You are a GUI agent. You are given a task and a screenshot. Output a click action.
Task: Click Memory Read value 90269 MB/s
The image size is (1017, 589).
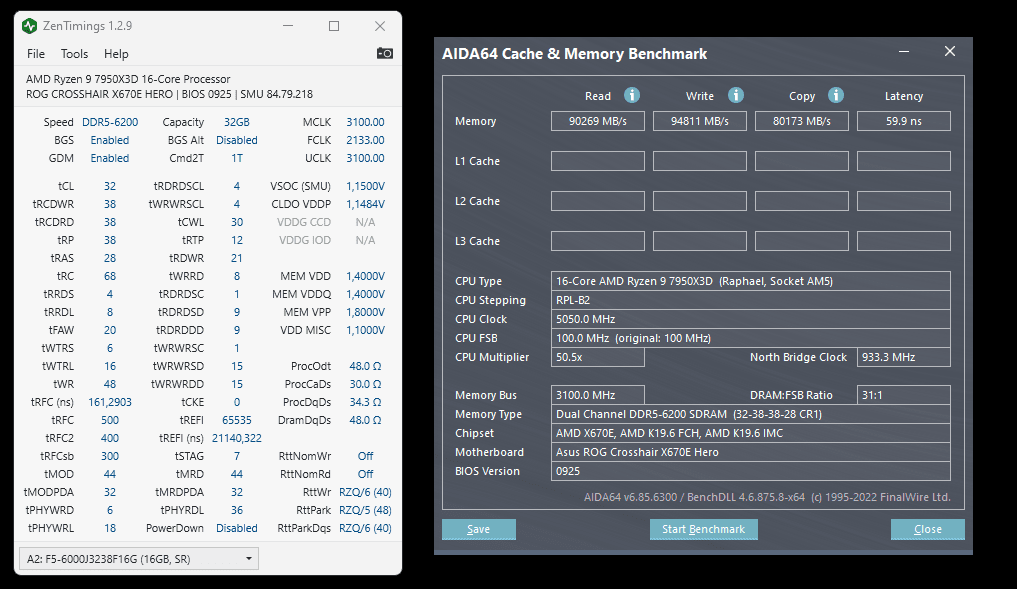pos(598,121)
